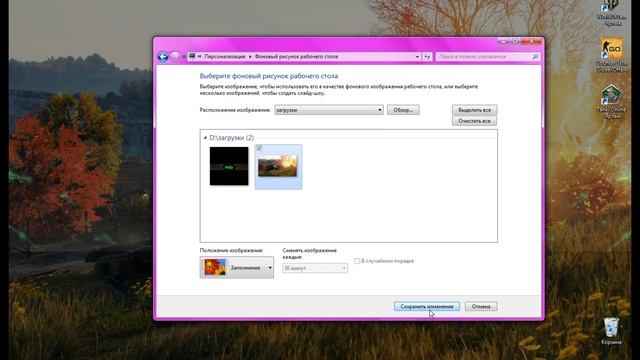Collapse the D:\загрузки group
Screen dimensions: 640x360
[x=205, y=138]
